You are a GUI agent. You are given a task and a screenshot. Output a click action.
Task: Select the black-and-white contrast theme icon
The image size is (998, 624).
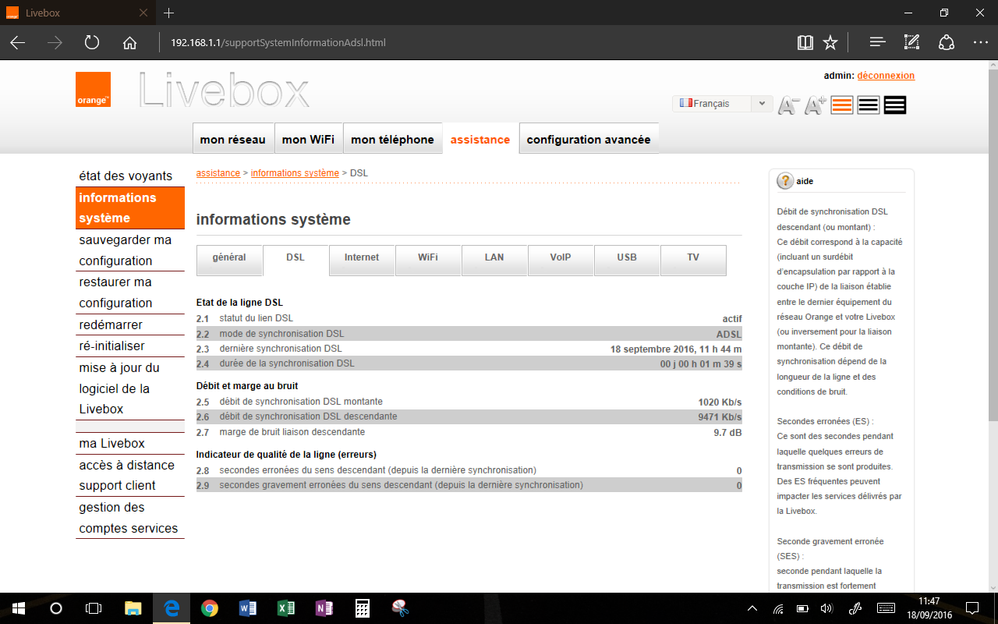pyautogui.click(x=868, y=105)
